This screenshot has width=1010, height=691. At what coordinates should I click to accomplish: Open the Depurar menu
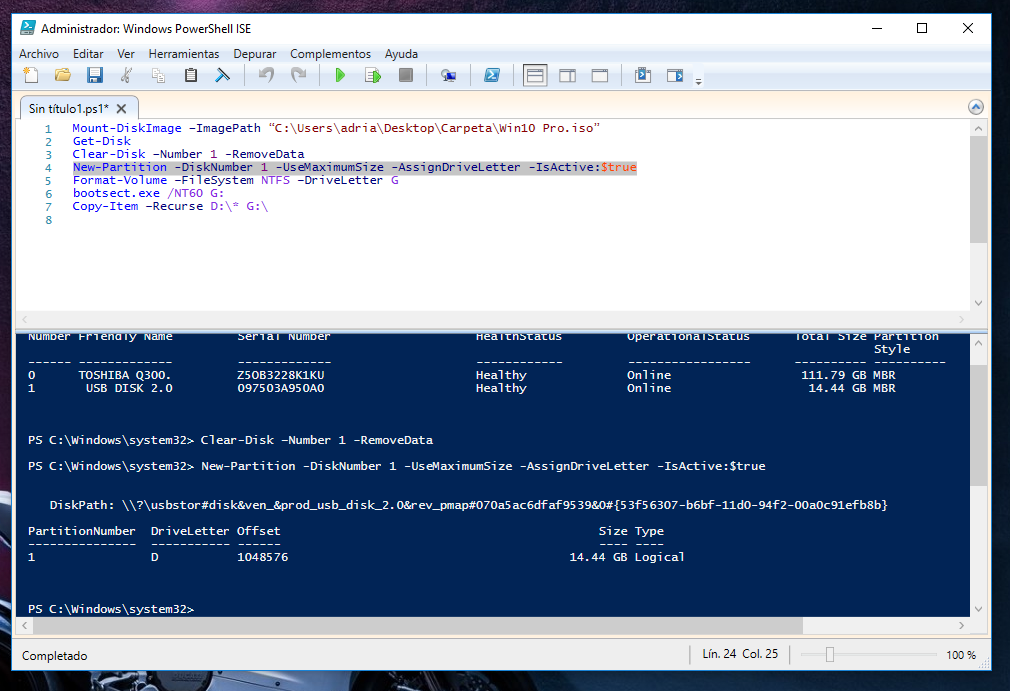[254, 54]
